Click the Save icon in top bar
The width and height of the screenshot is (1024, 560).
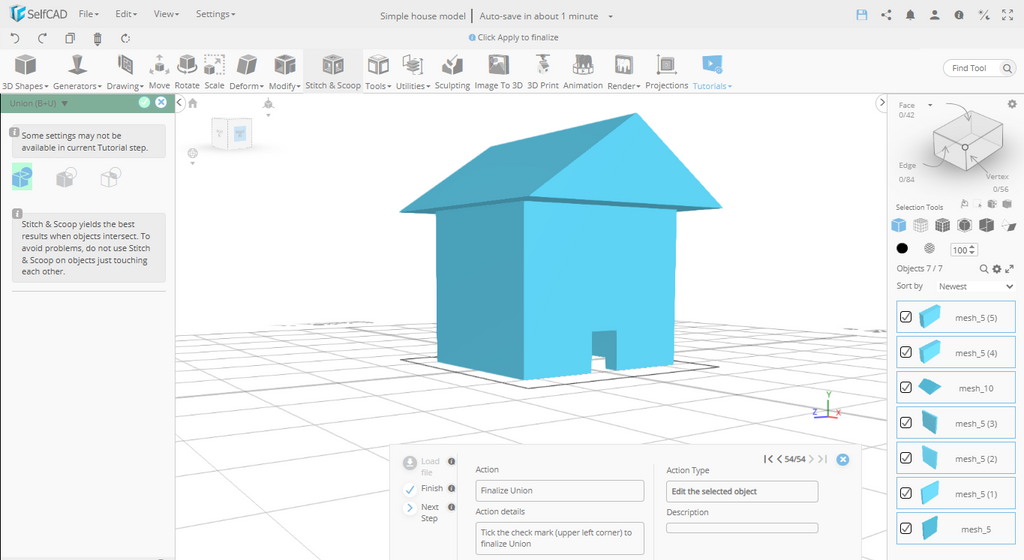[x=862, y=15]
